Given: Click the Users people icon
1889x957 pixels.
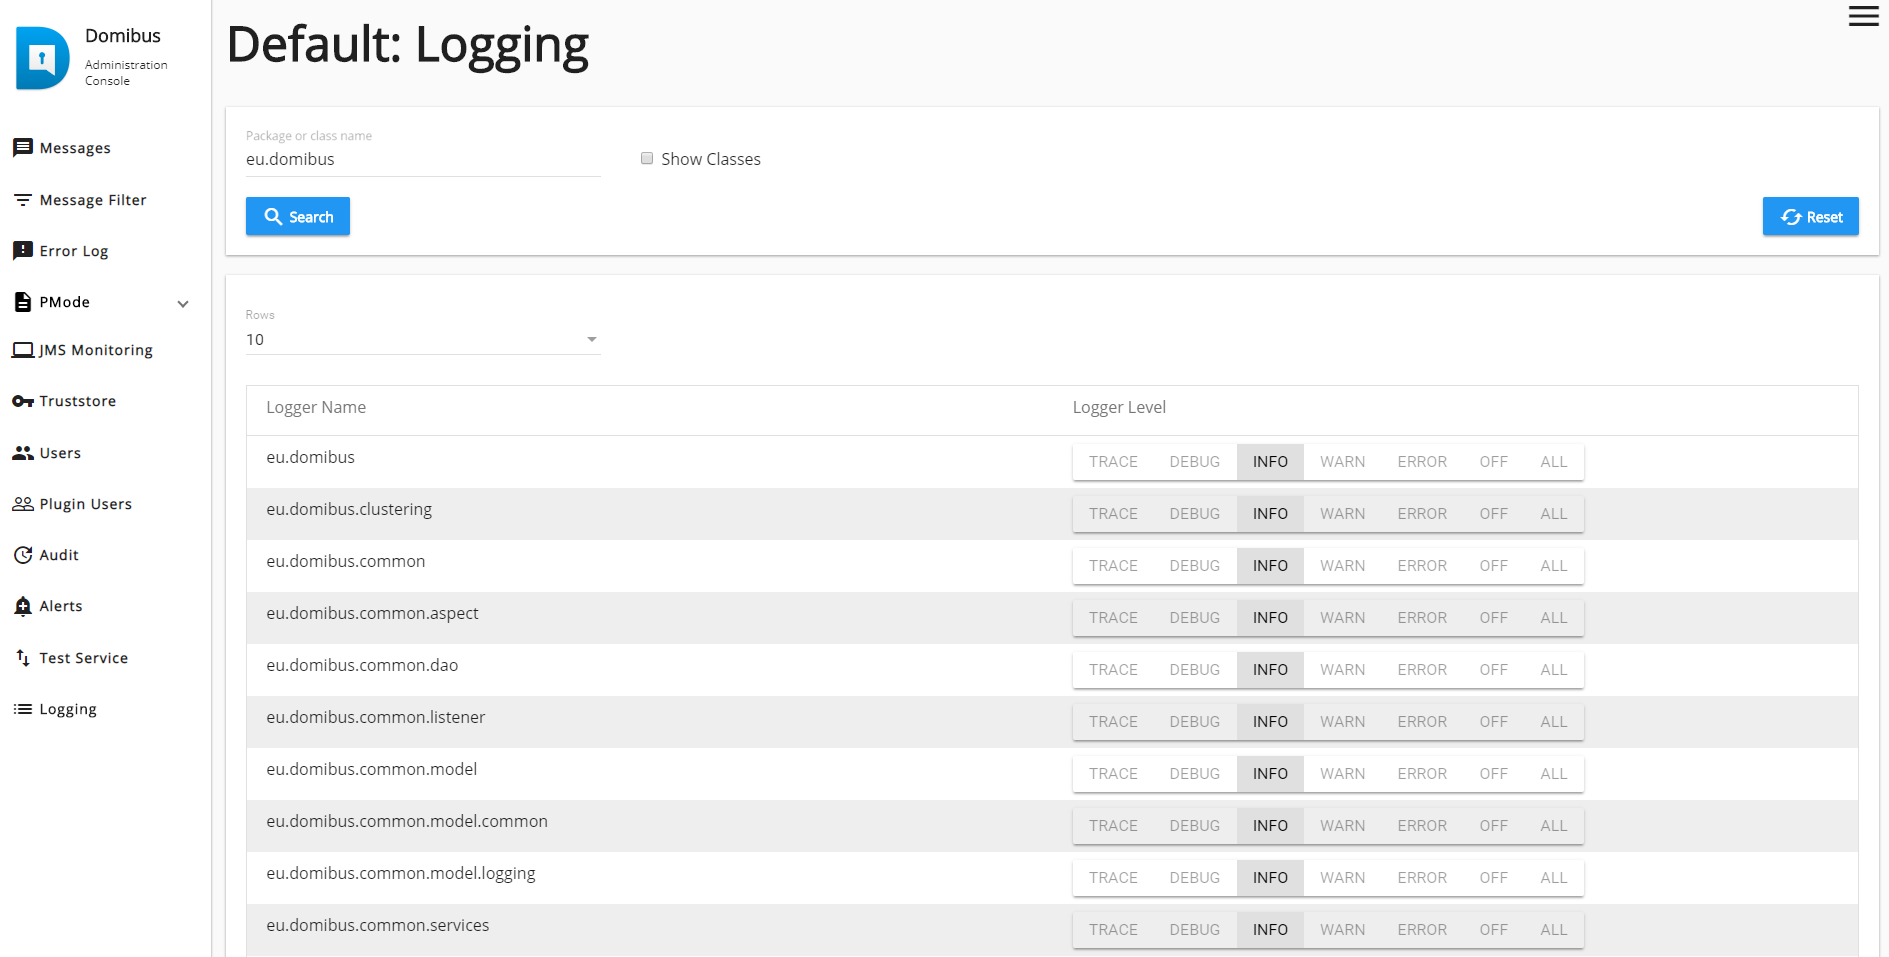Looking at the screenshot, I should tap(23, 453).
